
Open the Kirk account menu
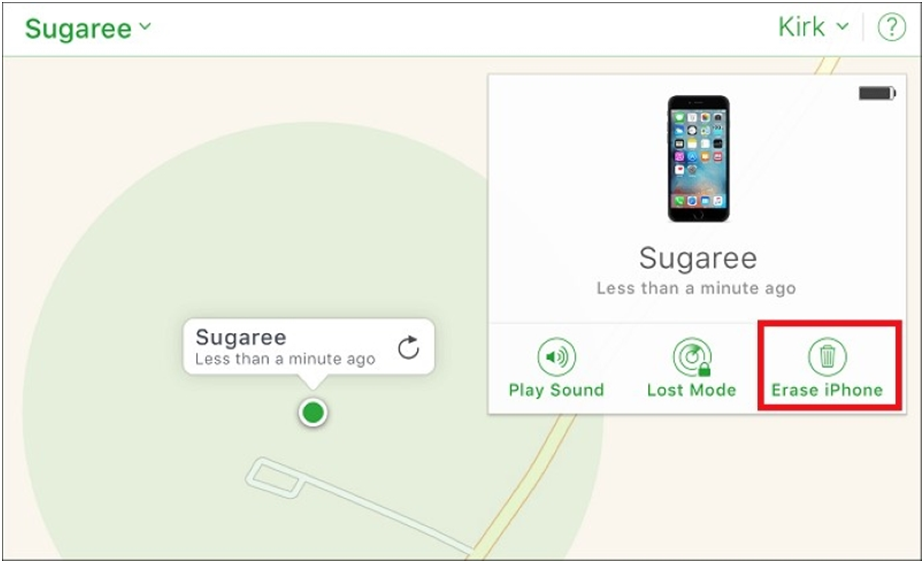(813, 27)
